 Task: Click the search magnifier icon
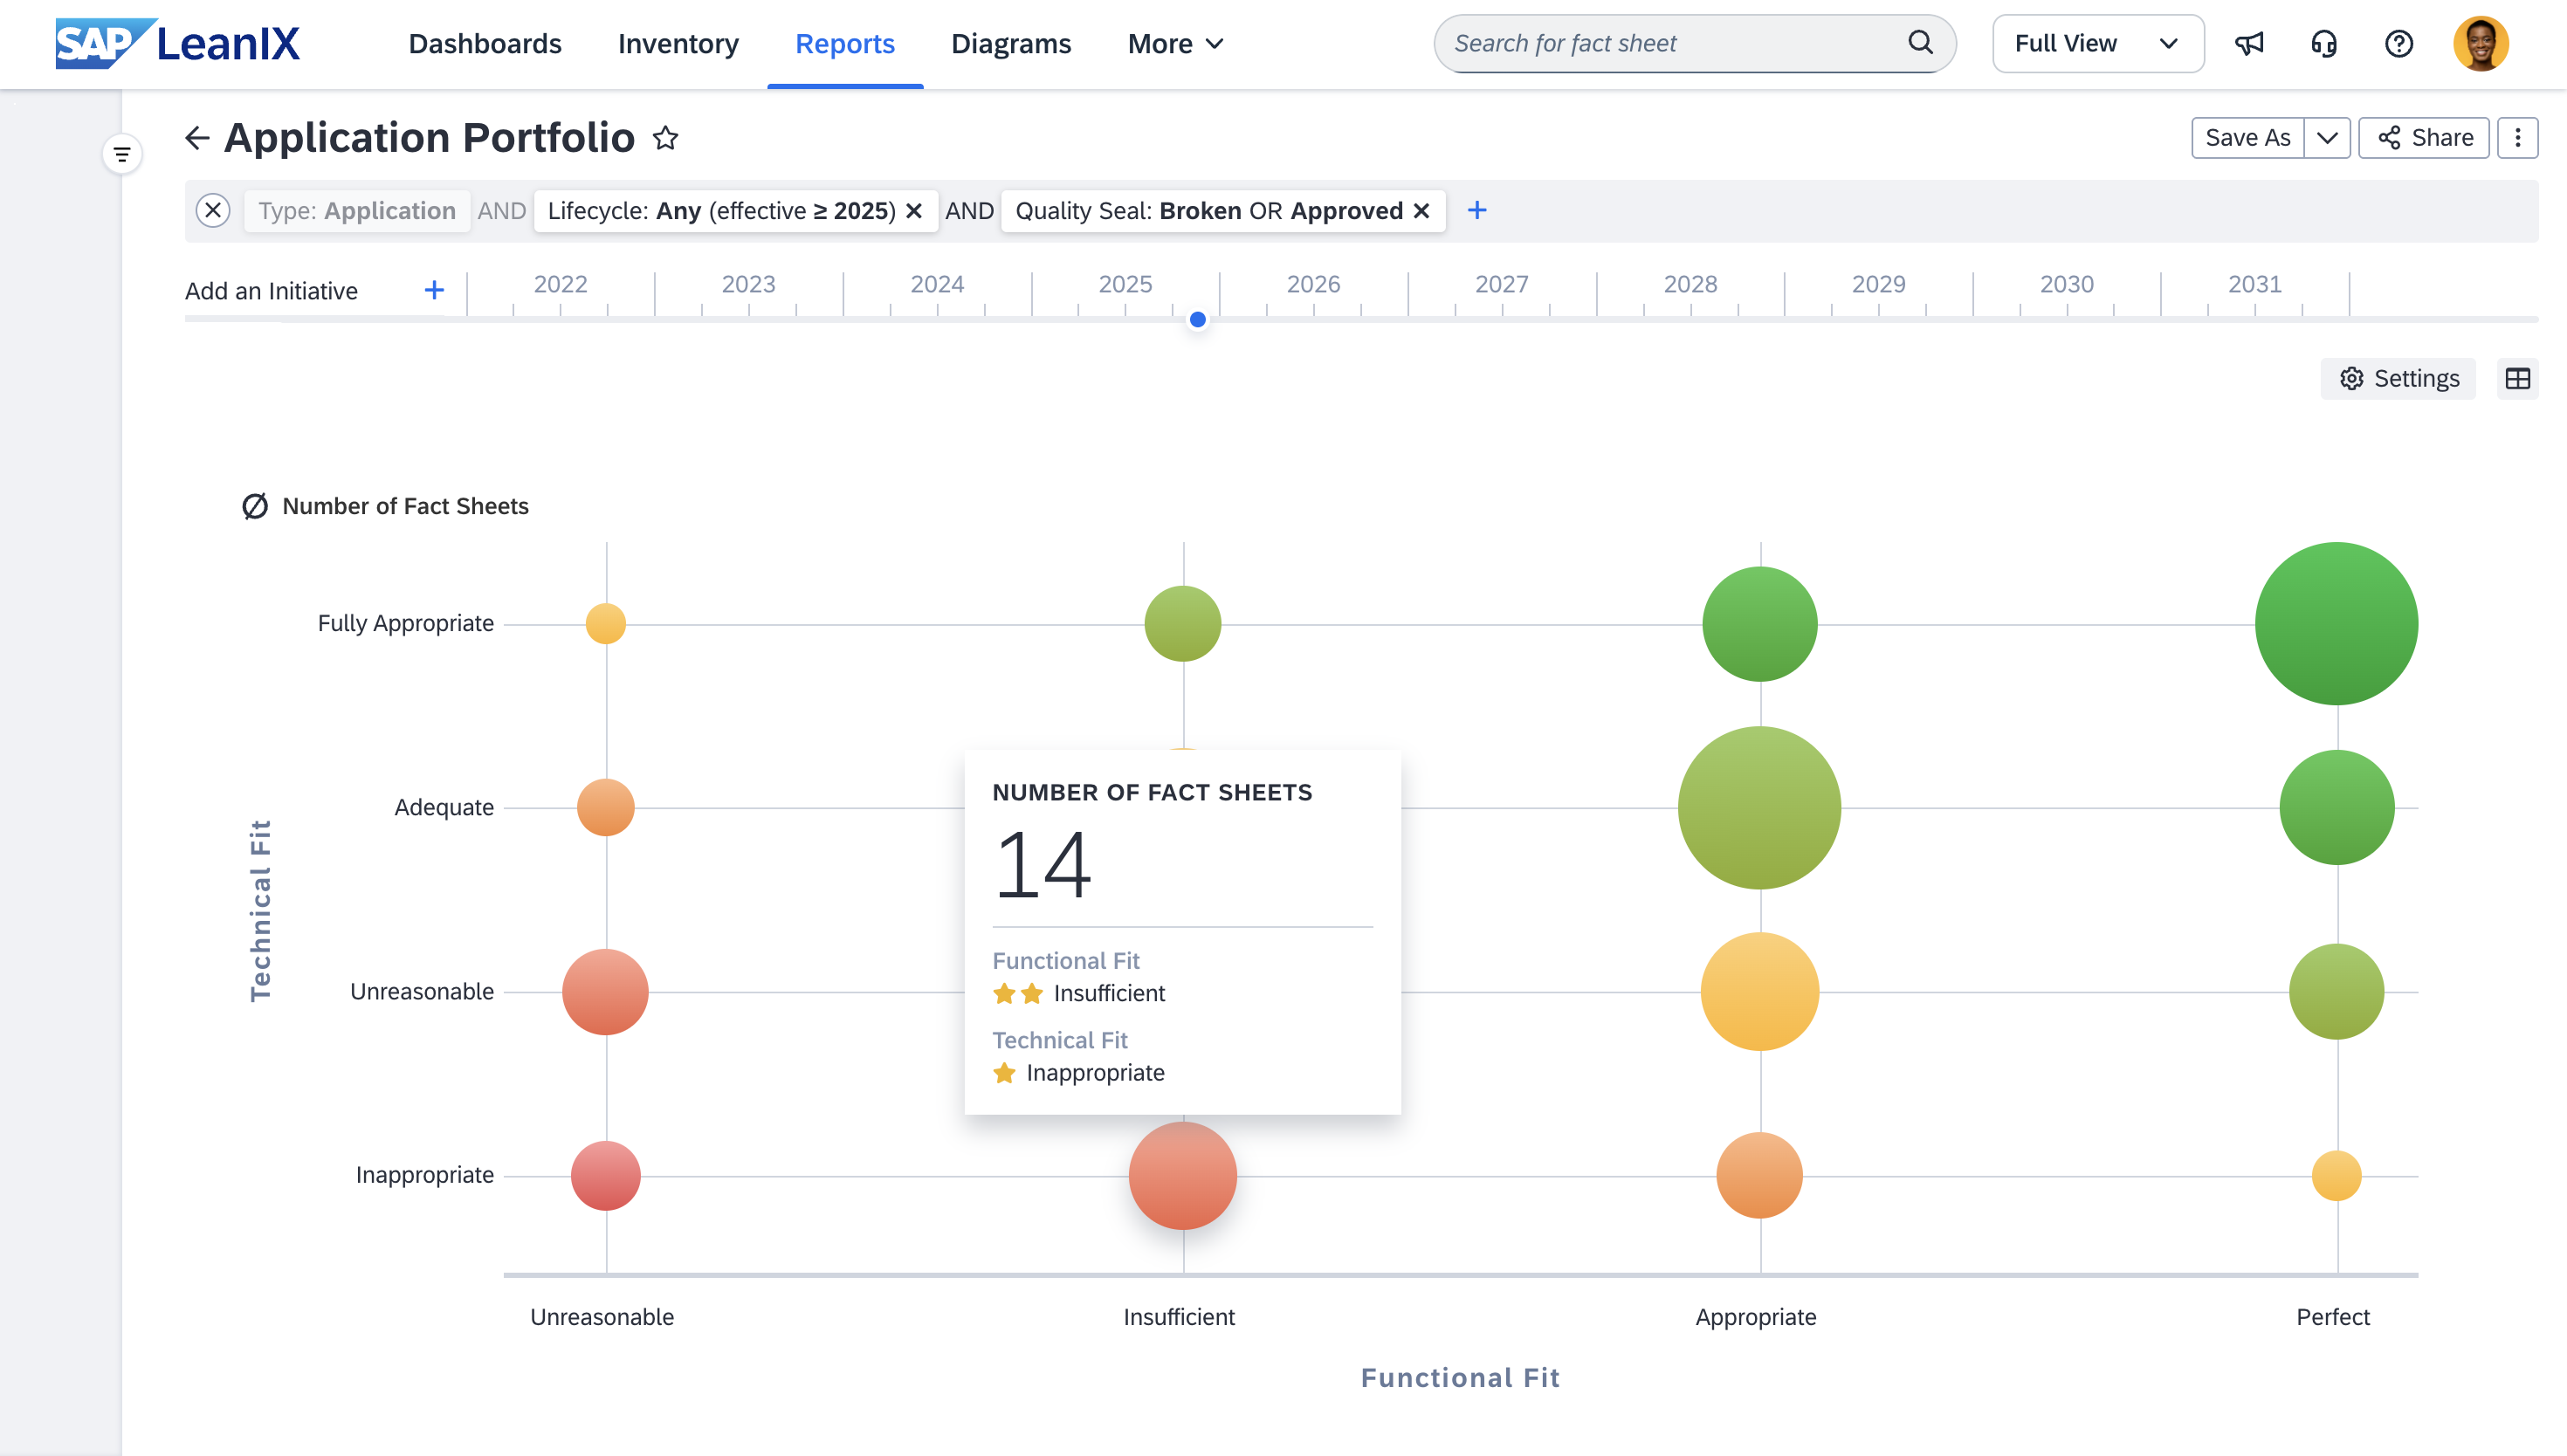coord(1920,43)
